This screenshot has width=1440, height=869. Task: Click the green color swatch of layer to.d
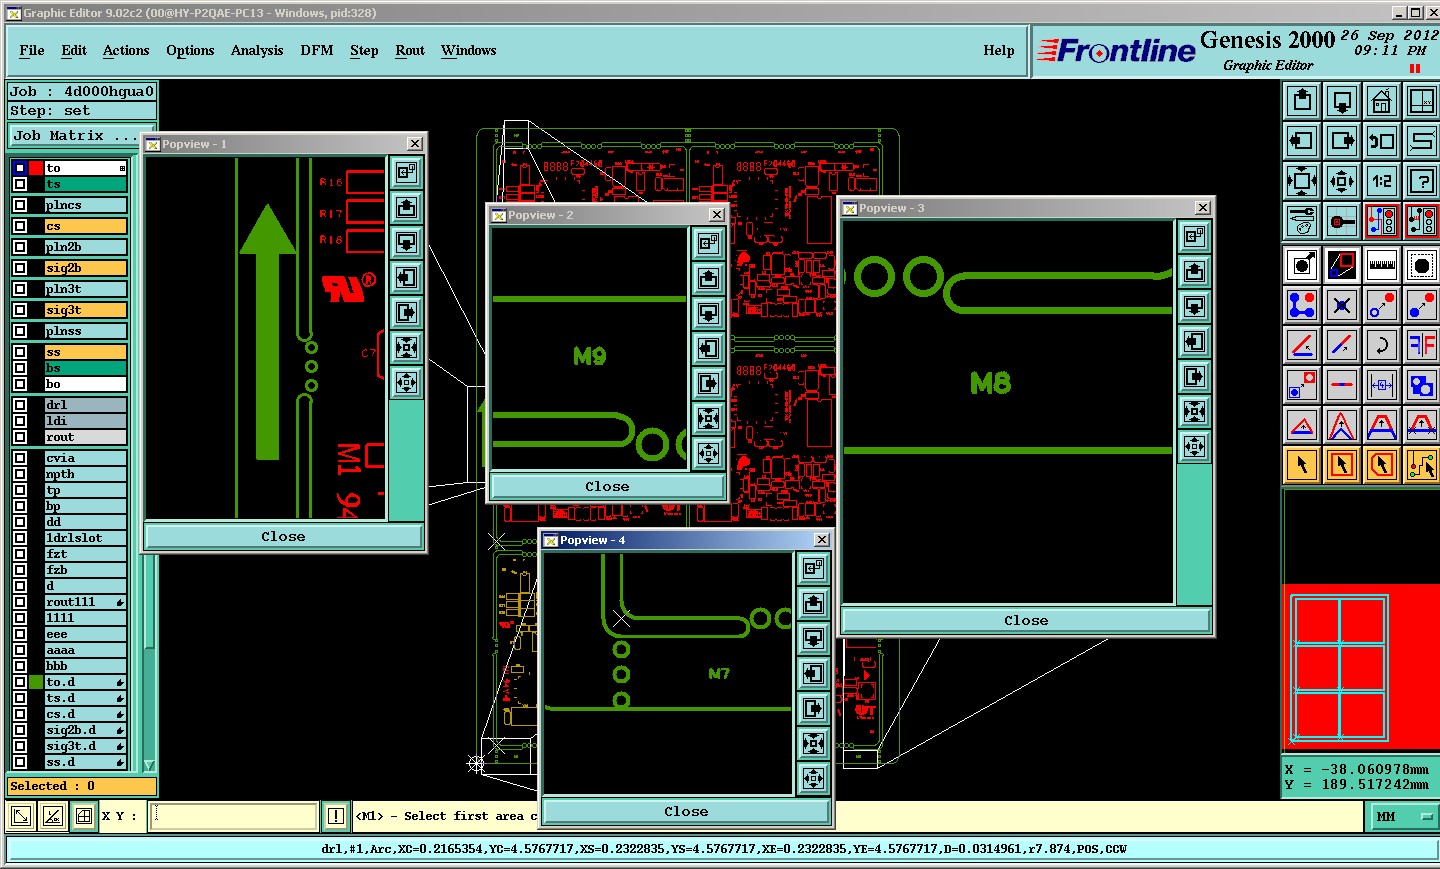[36, 682]
